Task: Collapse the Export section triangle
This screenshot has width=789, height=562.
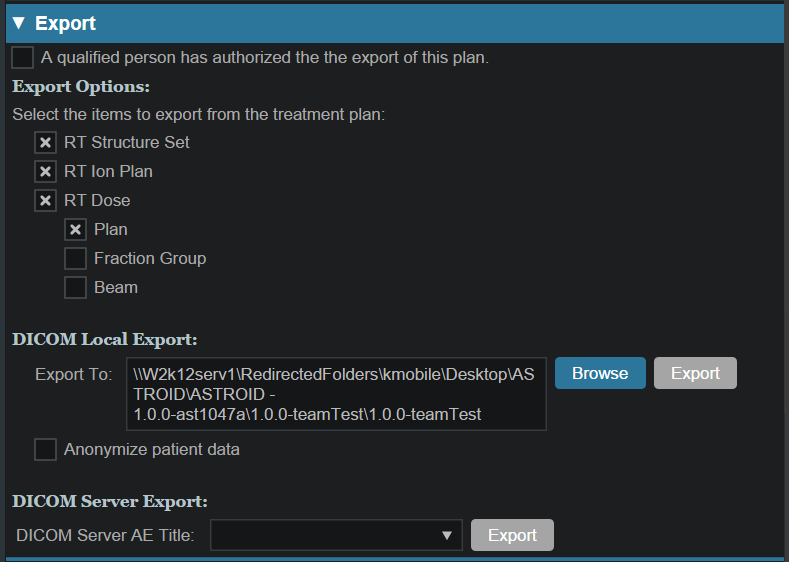Action: (18, 22)
